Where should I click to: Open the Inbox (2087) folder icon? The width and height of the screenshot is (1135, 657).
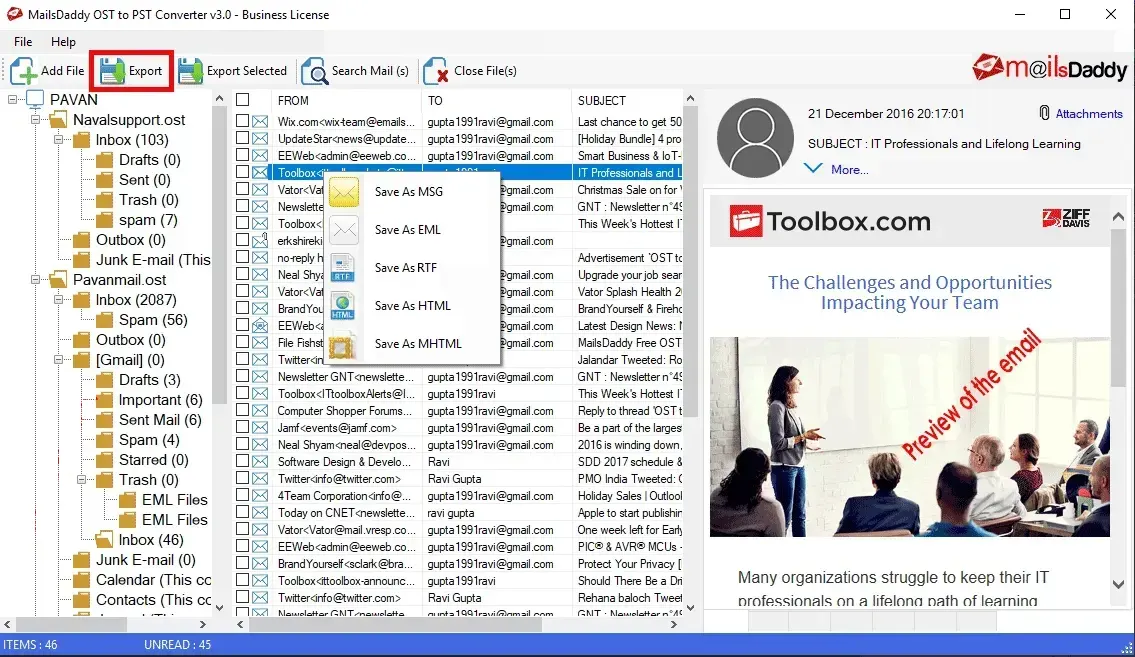coord(81,300)
